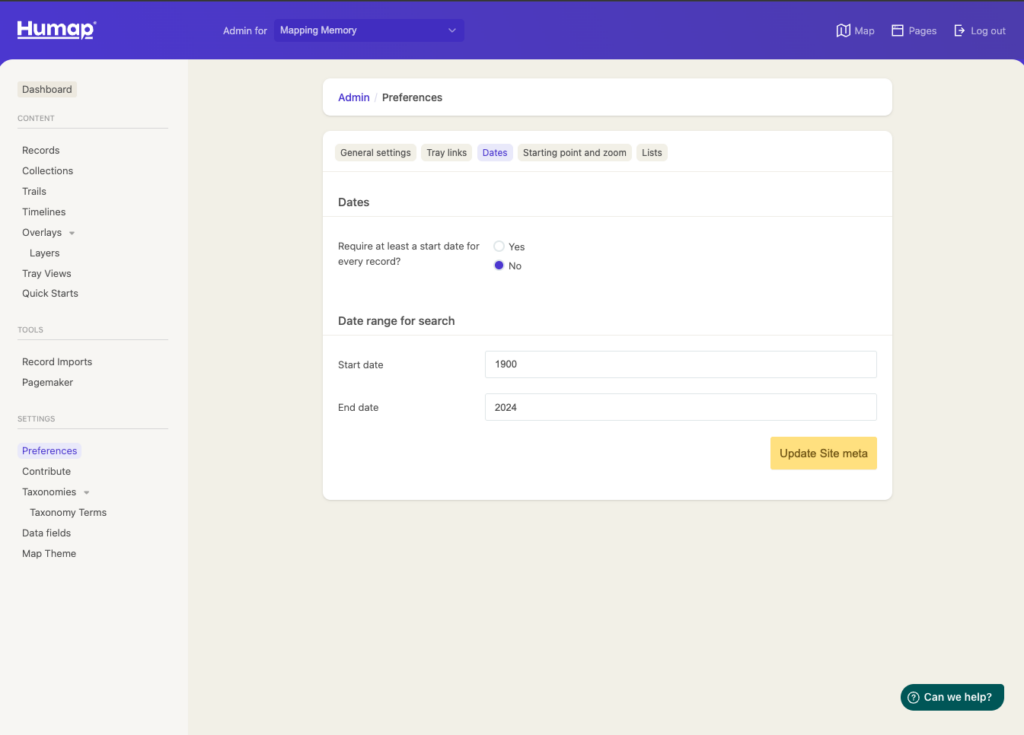The image size is (1024, 735).
Task: Click the Humap logo
Action: click(x=56, y=30)
